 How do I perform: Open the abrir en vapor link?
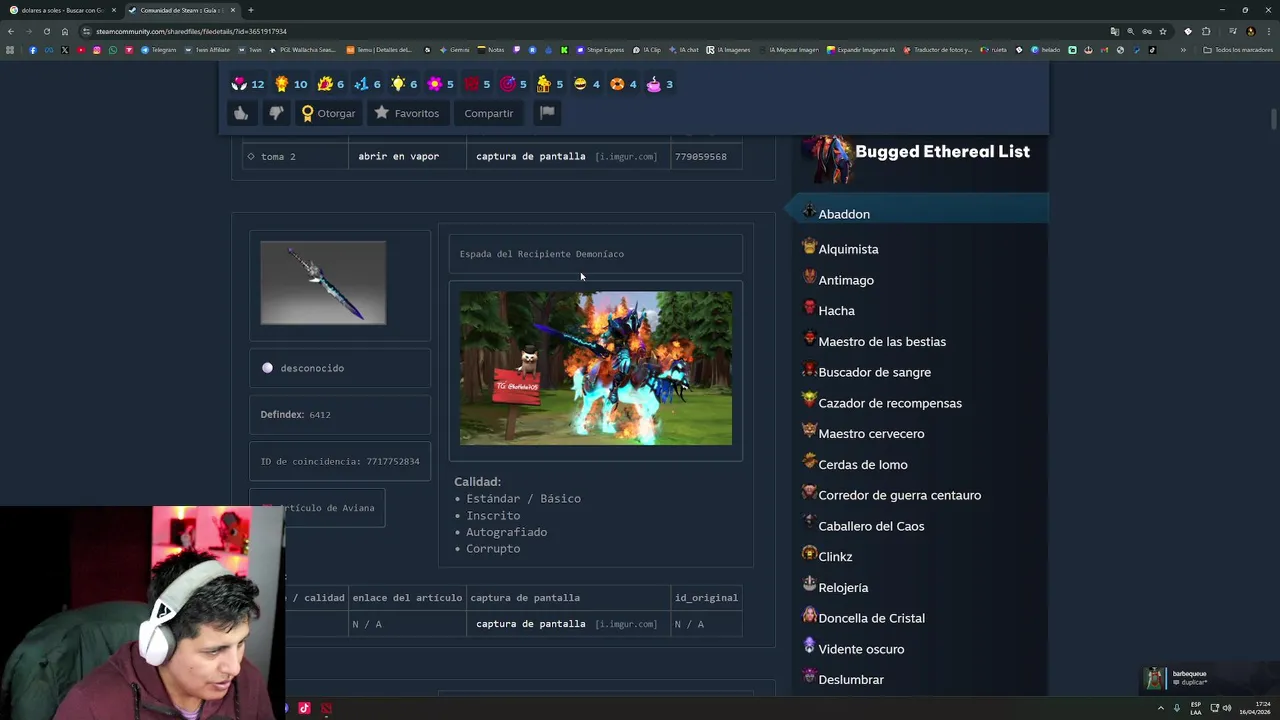pos(398,156)
